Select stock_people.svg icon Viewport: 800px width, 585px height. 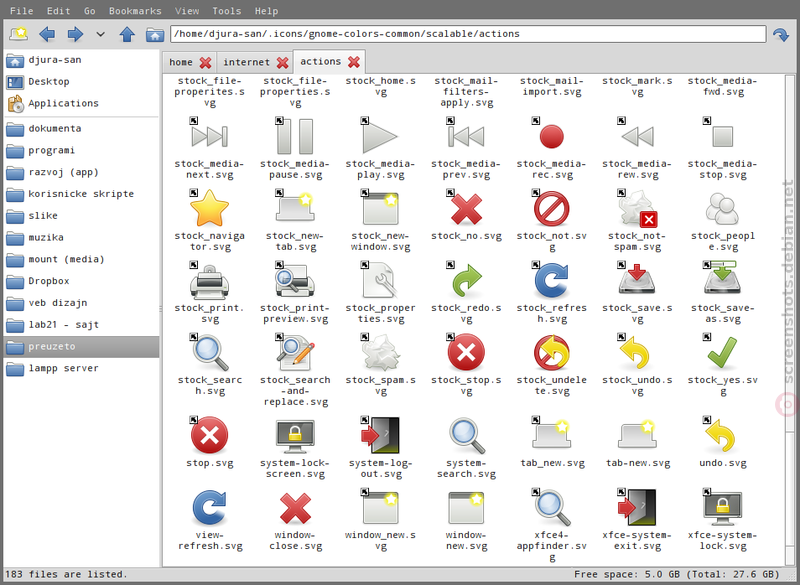[x=722, y=208]
